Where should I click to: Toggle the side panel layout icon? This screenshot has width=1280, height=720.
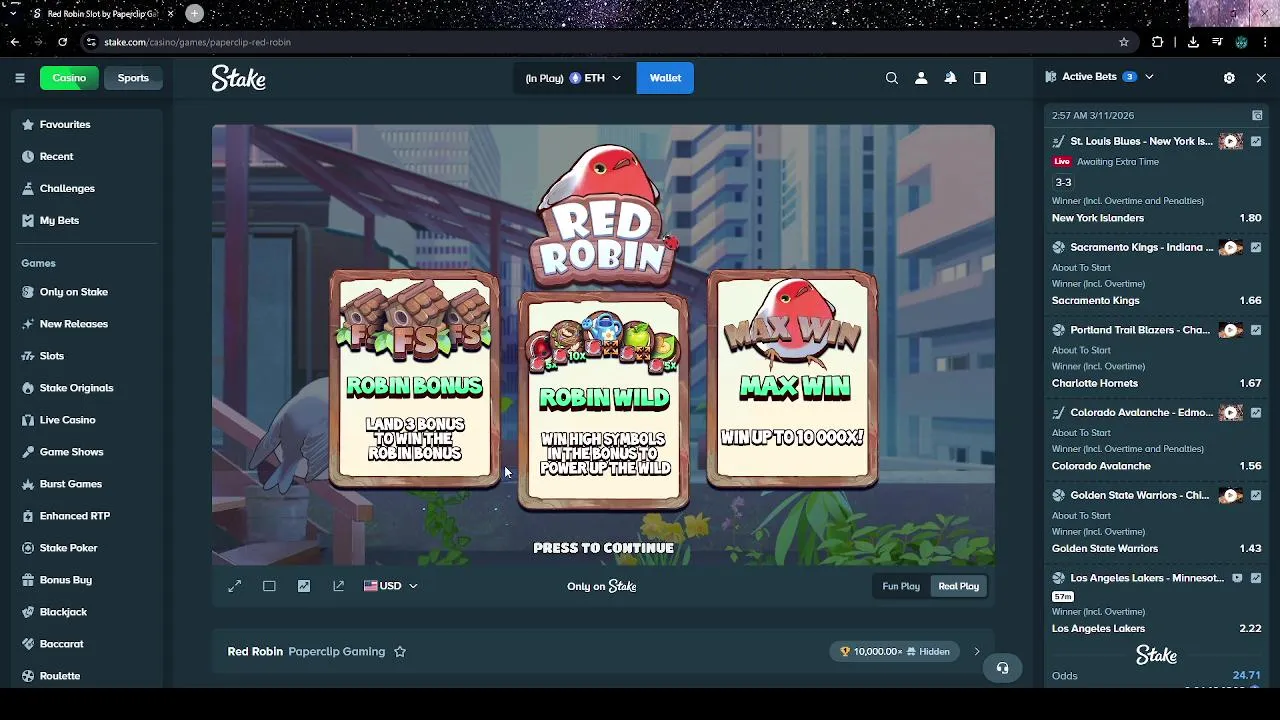click(980, 78)
